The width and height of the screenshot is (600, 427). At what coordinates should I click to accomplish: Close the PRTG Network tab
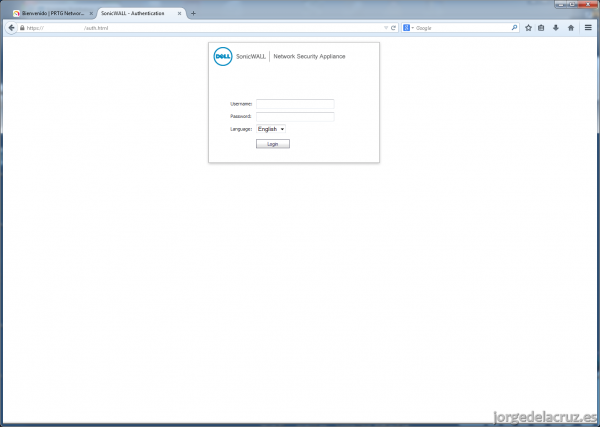(x=91, y=13)
